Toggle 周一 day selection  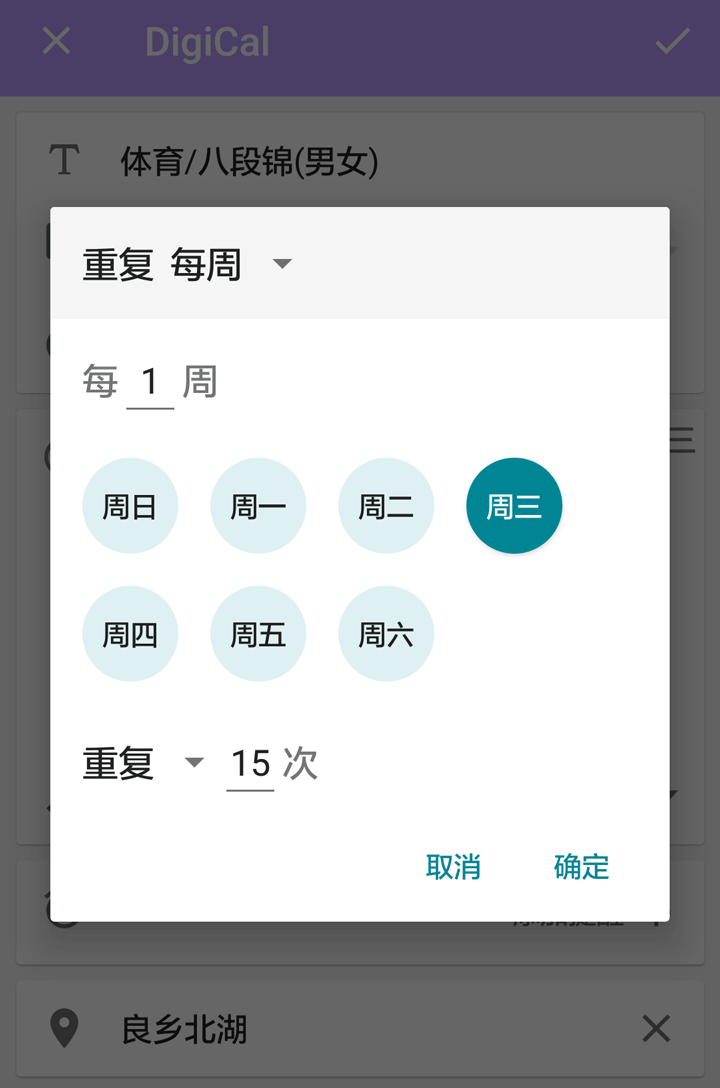pyautogui.click(x=258, y=506)
